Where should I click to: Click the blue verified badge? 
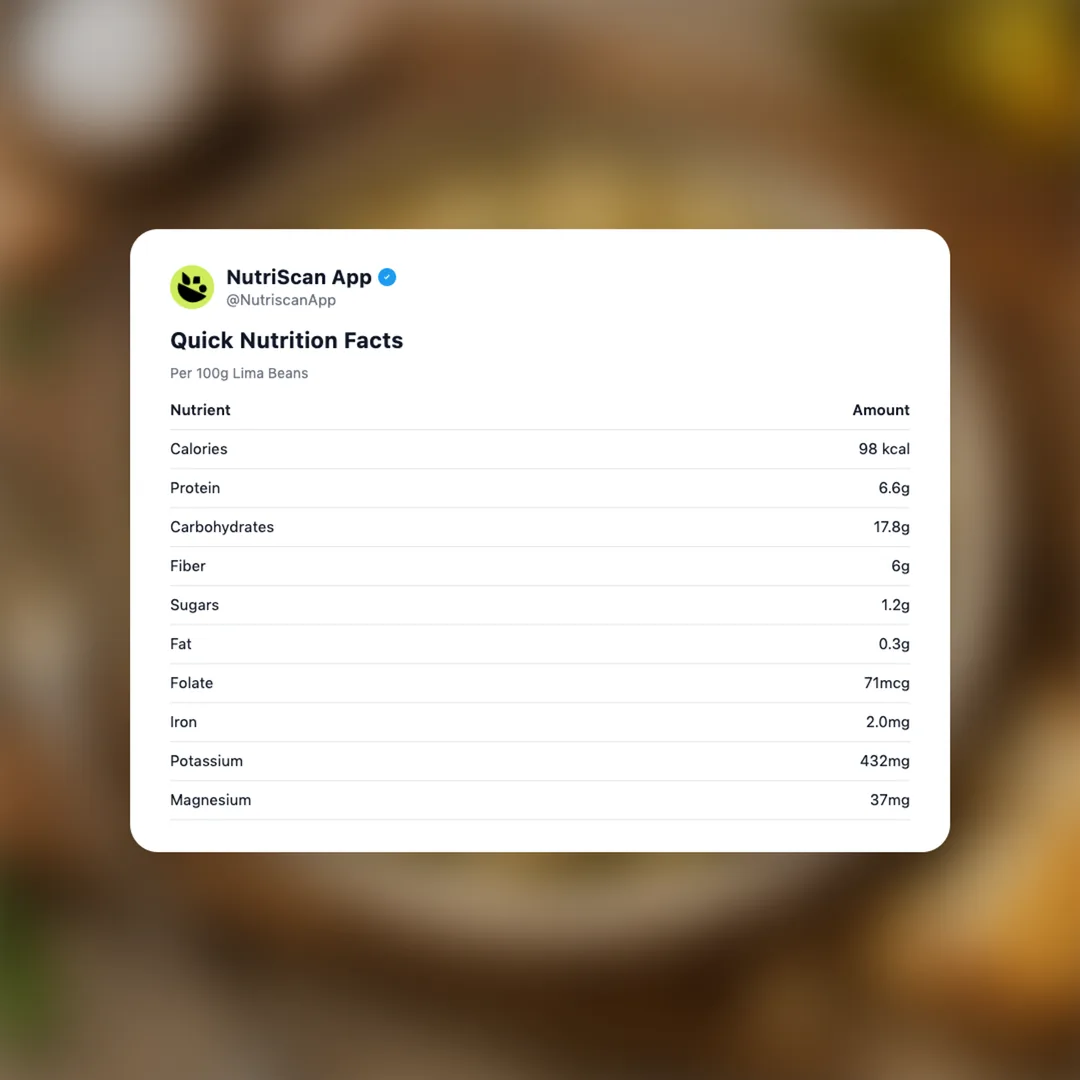coord(387,278)
